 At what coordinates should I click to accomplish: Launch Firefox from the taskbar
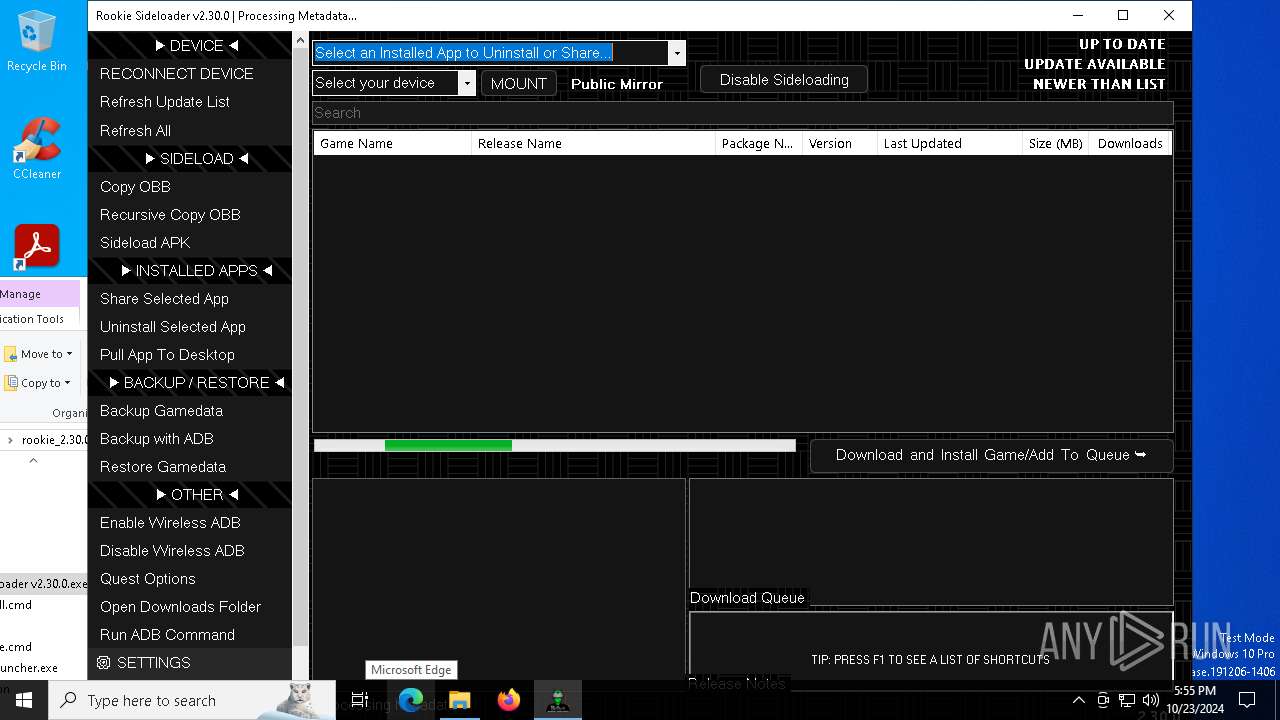(509, 700)
